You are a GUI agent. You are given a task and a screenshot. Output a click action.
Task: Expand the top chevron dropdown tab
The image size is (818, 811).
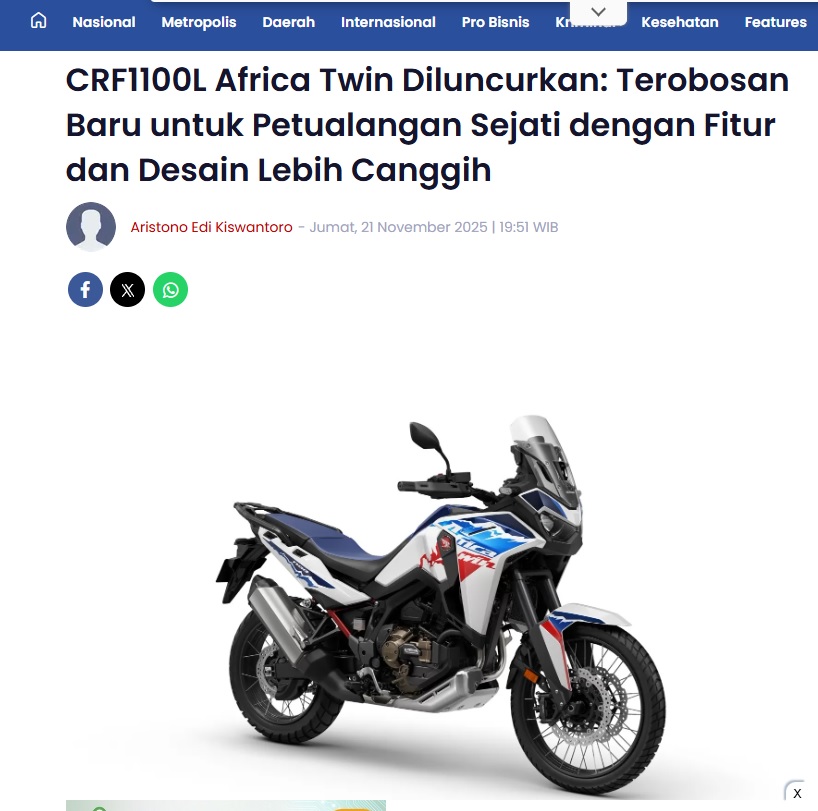click(598, 11)
